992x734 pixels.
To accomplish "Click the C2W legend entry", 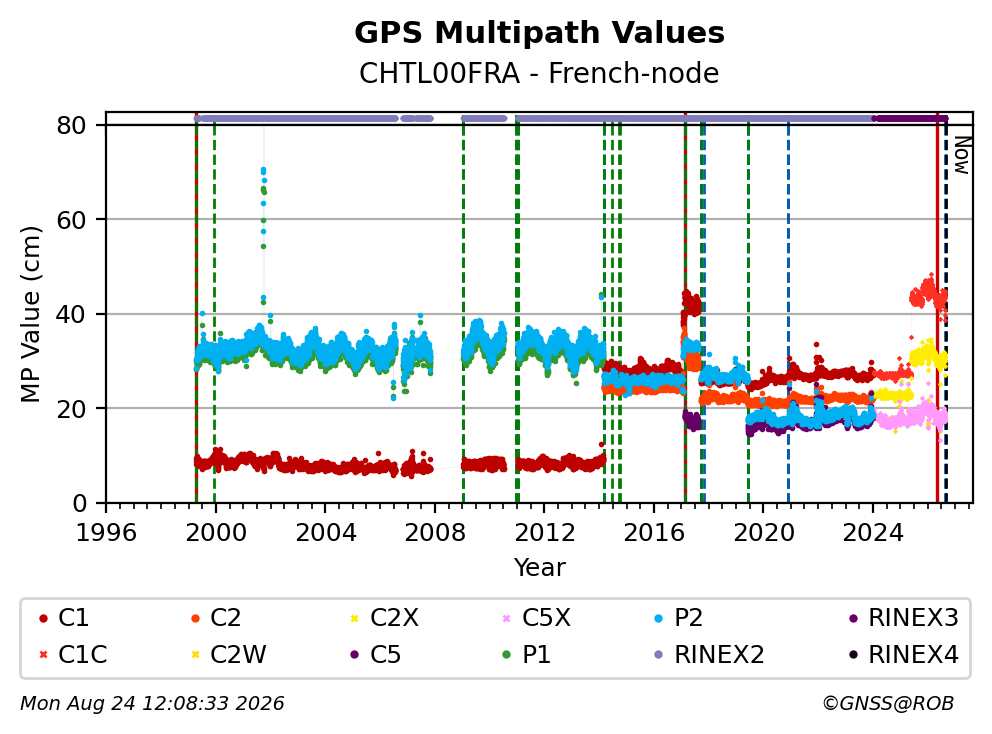I will coord(228,654).
